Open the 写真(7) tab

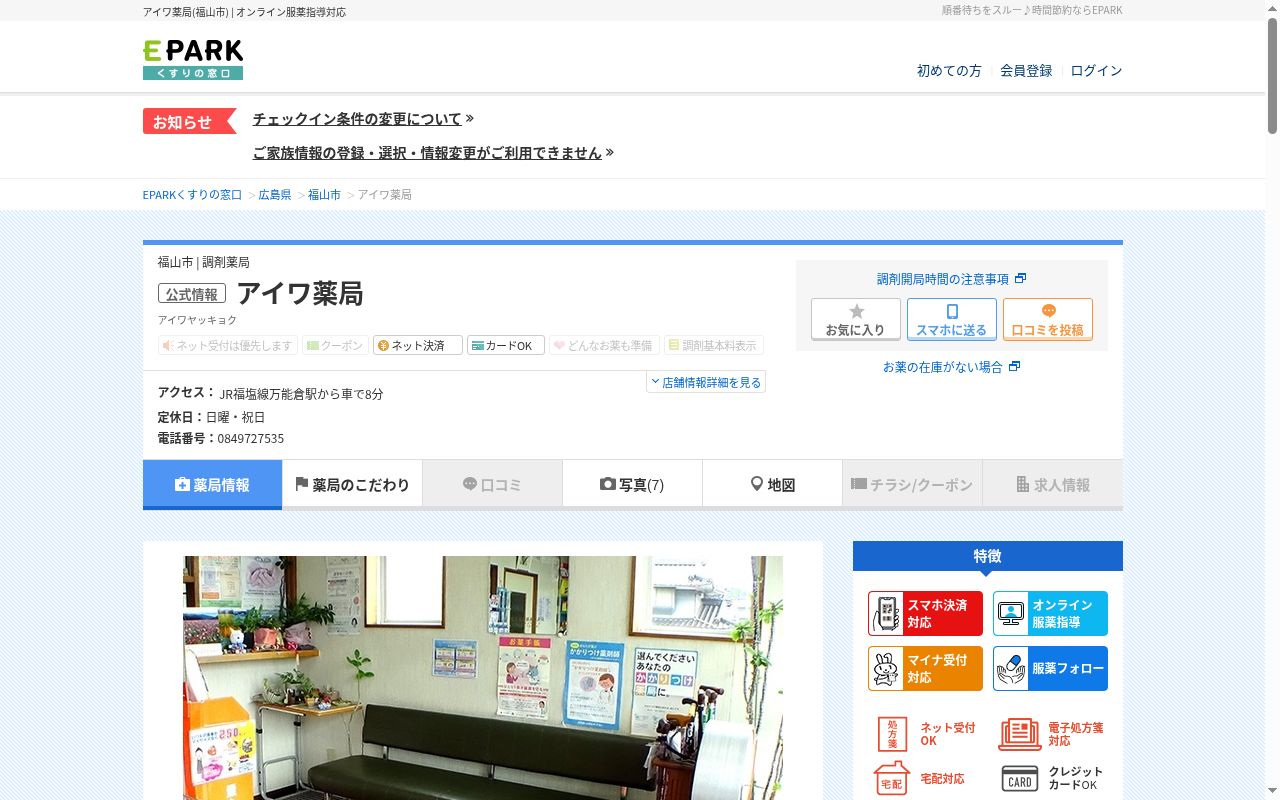632,484
